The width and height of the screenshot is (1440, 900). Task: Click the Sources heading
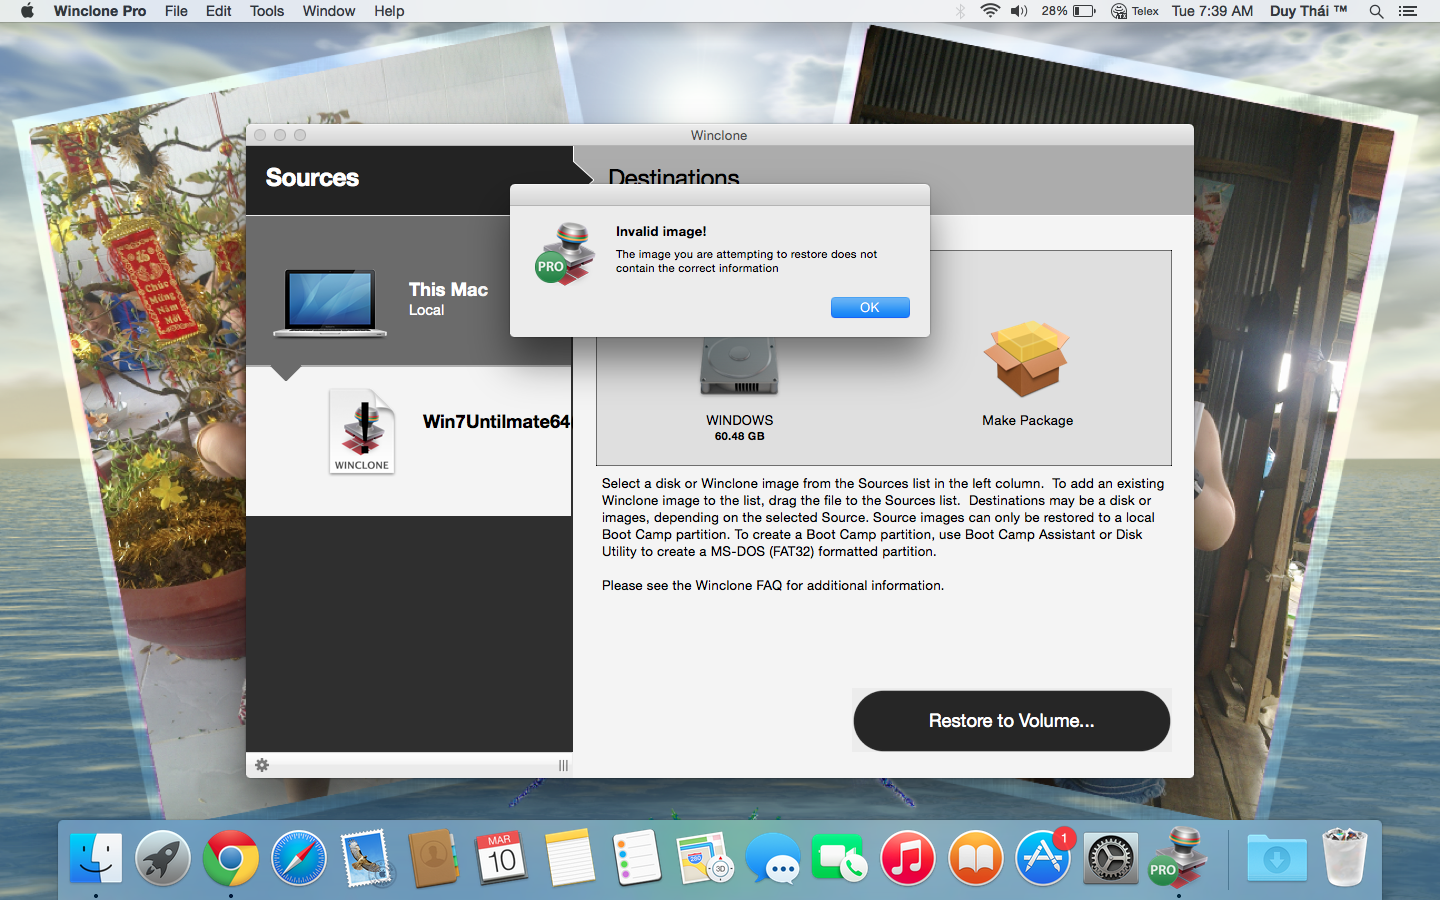(x=312, y=178)
